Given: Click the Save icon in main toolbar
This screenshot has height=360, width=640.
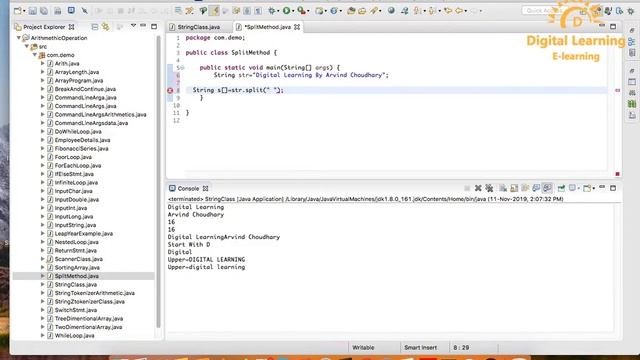Looking at the screenshot, I should tap(33, 11).
